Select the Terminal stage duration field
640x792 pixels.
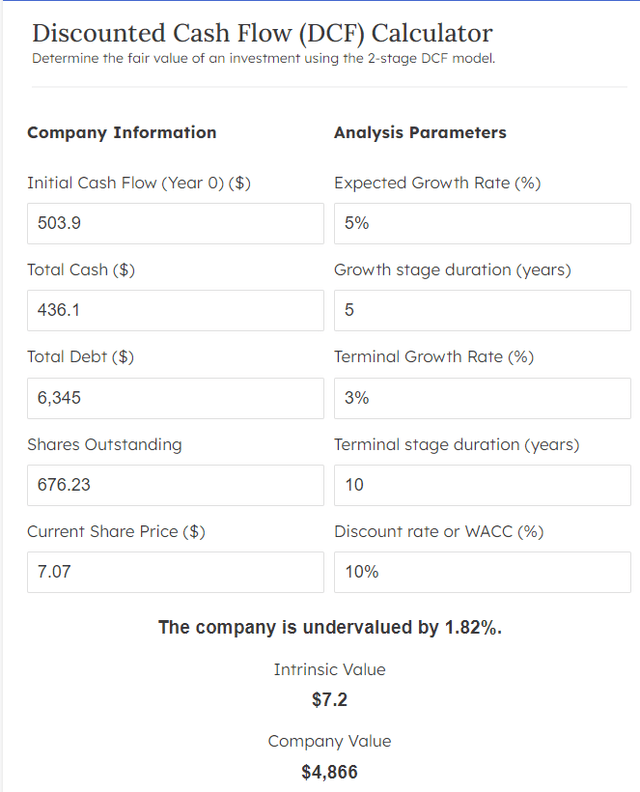coord(482,484)
